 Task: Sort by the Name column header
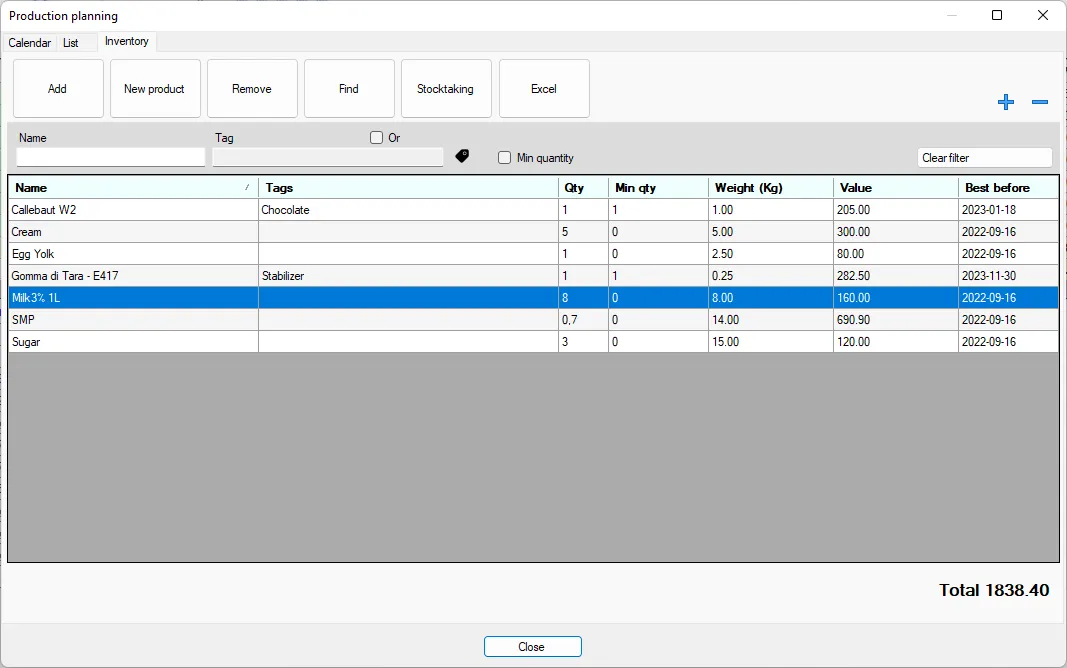click(x=133, y=187)
